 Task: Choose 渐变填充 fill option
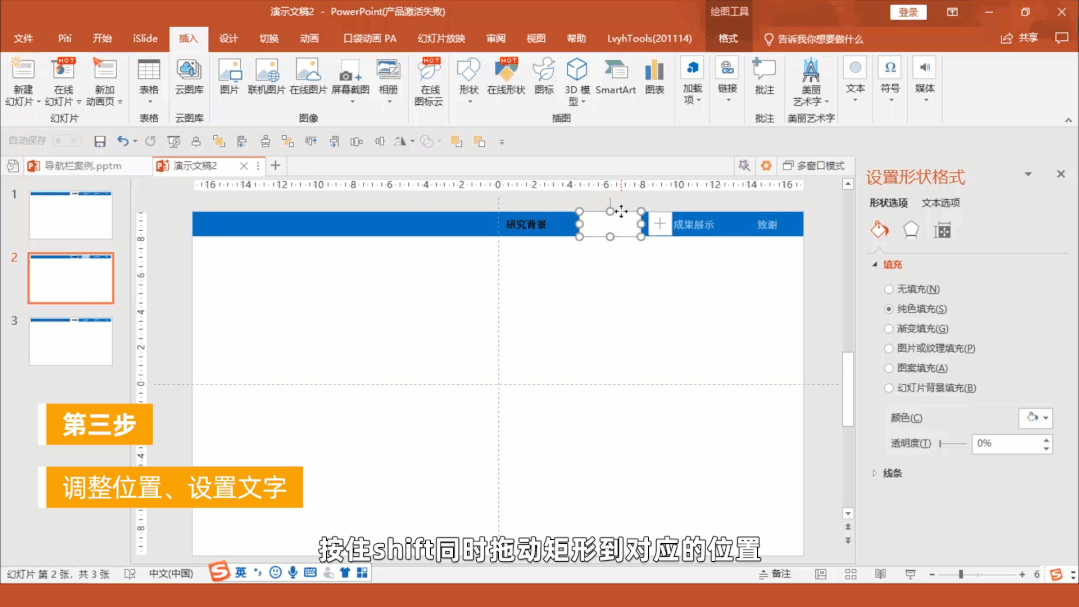[x=889, y=329]
